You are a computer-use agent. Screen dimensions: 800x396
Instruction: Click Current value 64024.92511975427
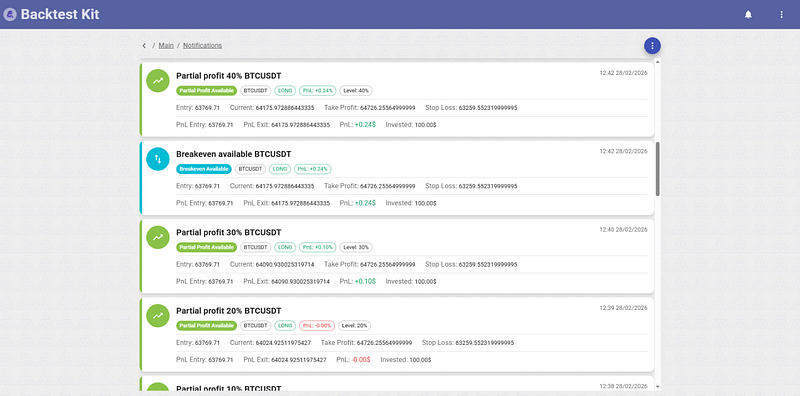(283, 343)
